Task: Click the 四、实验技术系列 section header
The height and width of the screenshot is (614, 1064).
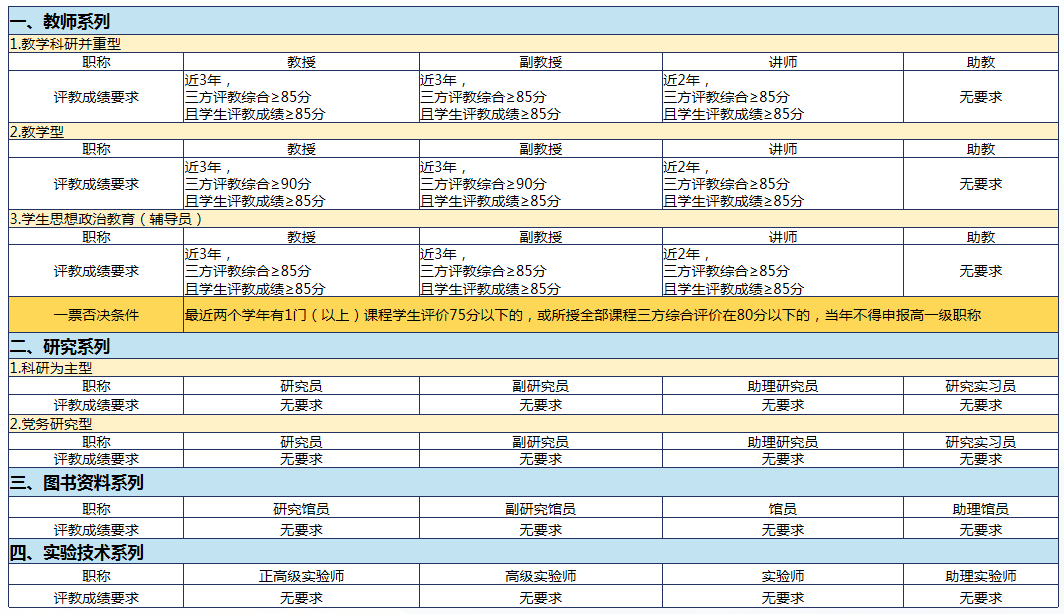Action: click(x=77, y=553)
